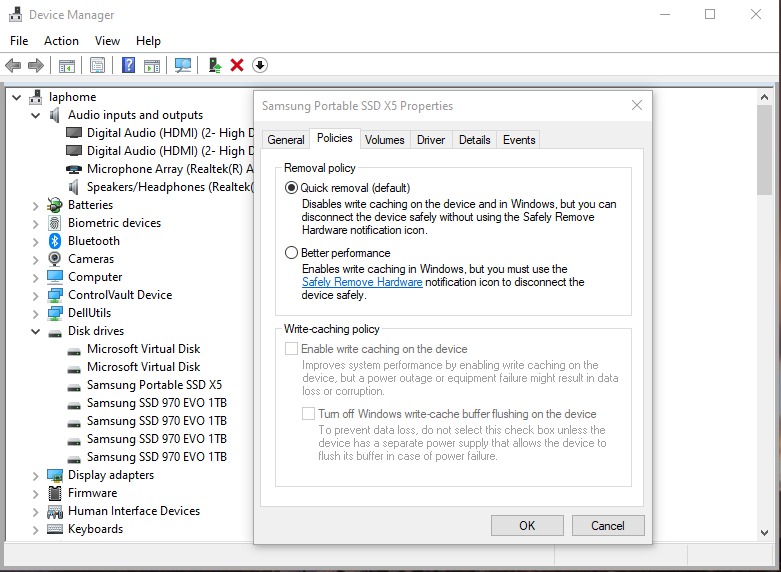
Task: Click the Update device driver icon
Action: tap(215, 65)
